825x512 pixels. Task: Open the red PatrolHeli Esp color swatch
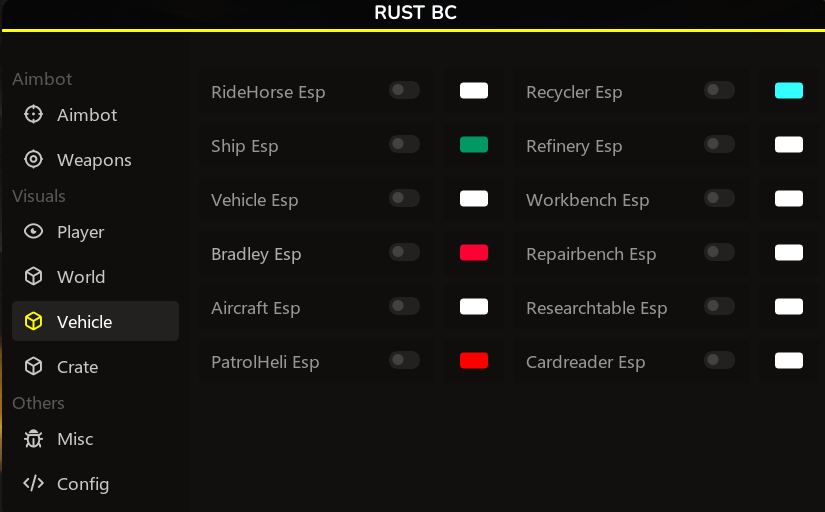[x=474, y=361]
